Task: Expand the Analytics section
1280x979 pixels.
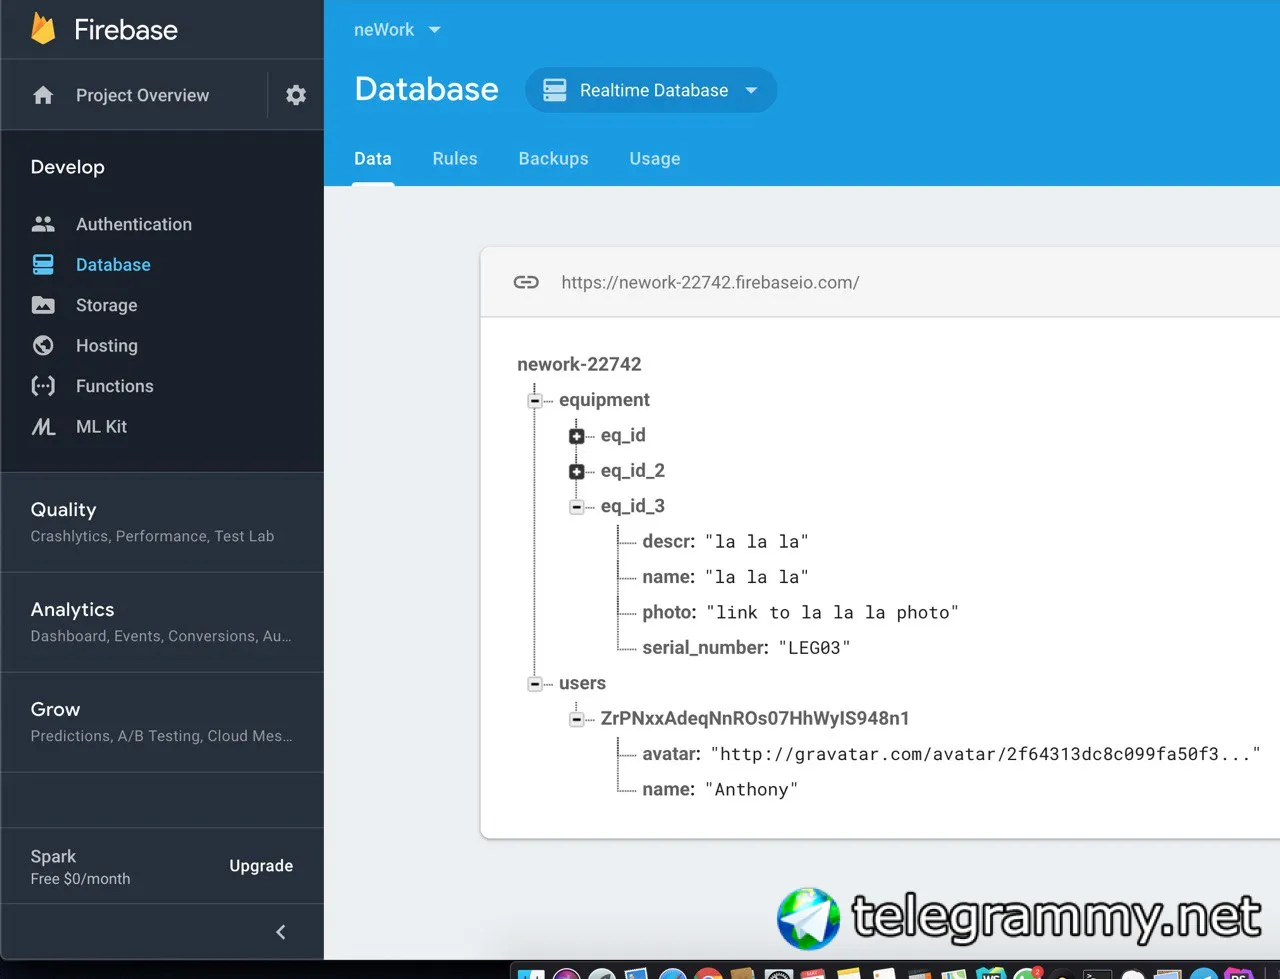Action: pos(162,622)
